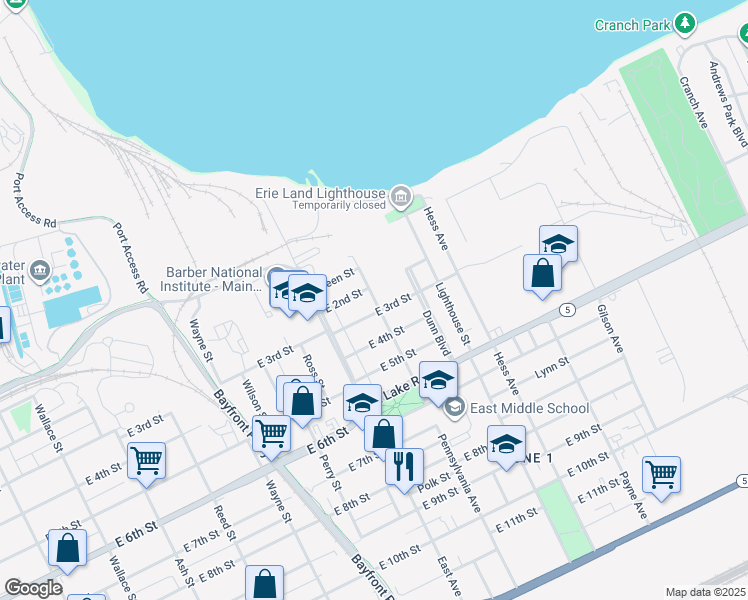Click the school marker on Lake Rd
748x600 pixels.
click(x=438, y=380)
